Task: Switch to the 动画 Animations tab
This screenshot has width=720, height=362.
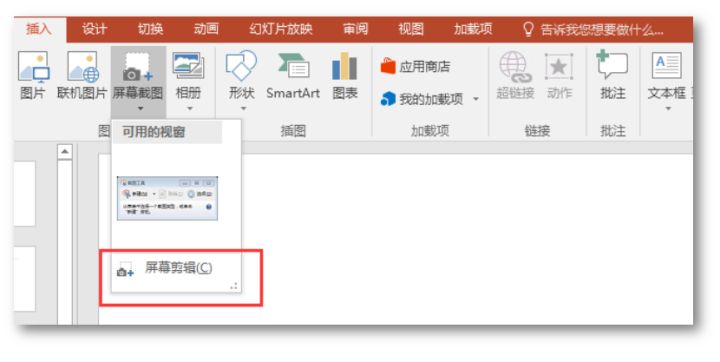Action: coord(206,30)
